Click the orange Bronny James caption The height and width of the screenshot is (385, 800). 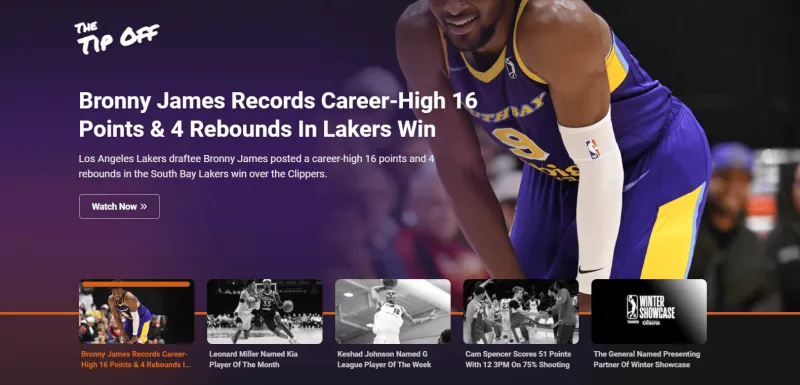click(x=136, y=359)
